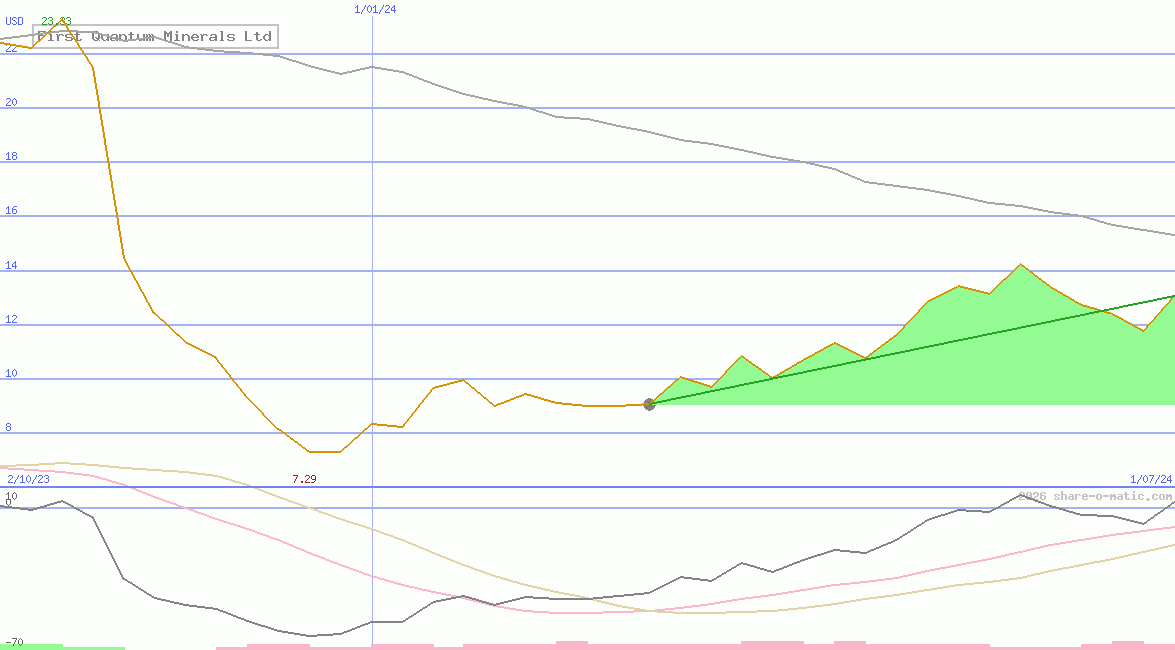This screenshot has height=650, width=1175.
Task: Click the 16 price axis label
Action: point(11,210)
